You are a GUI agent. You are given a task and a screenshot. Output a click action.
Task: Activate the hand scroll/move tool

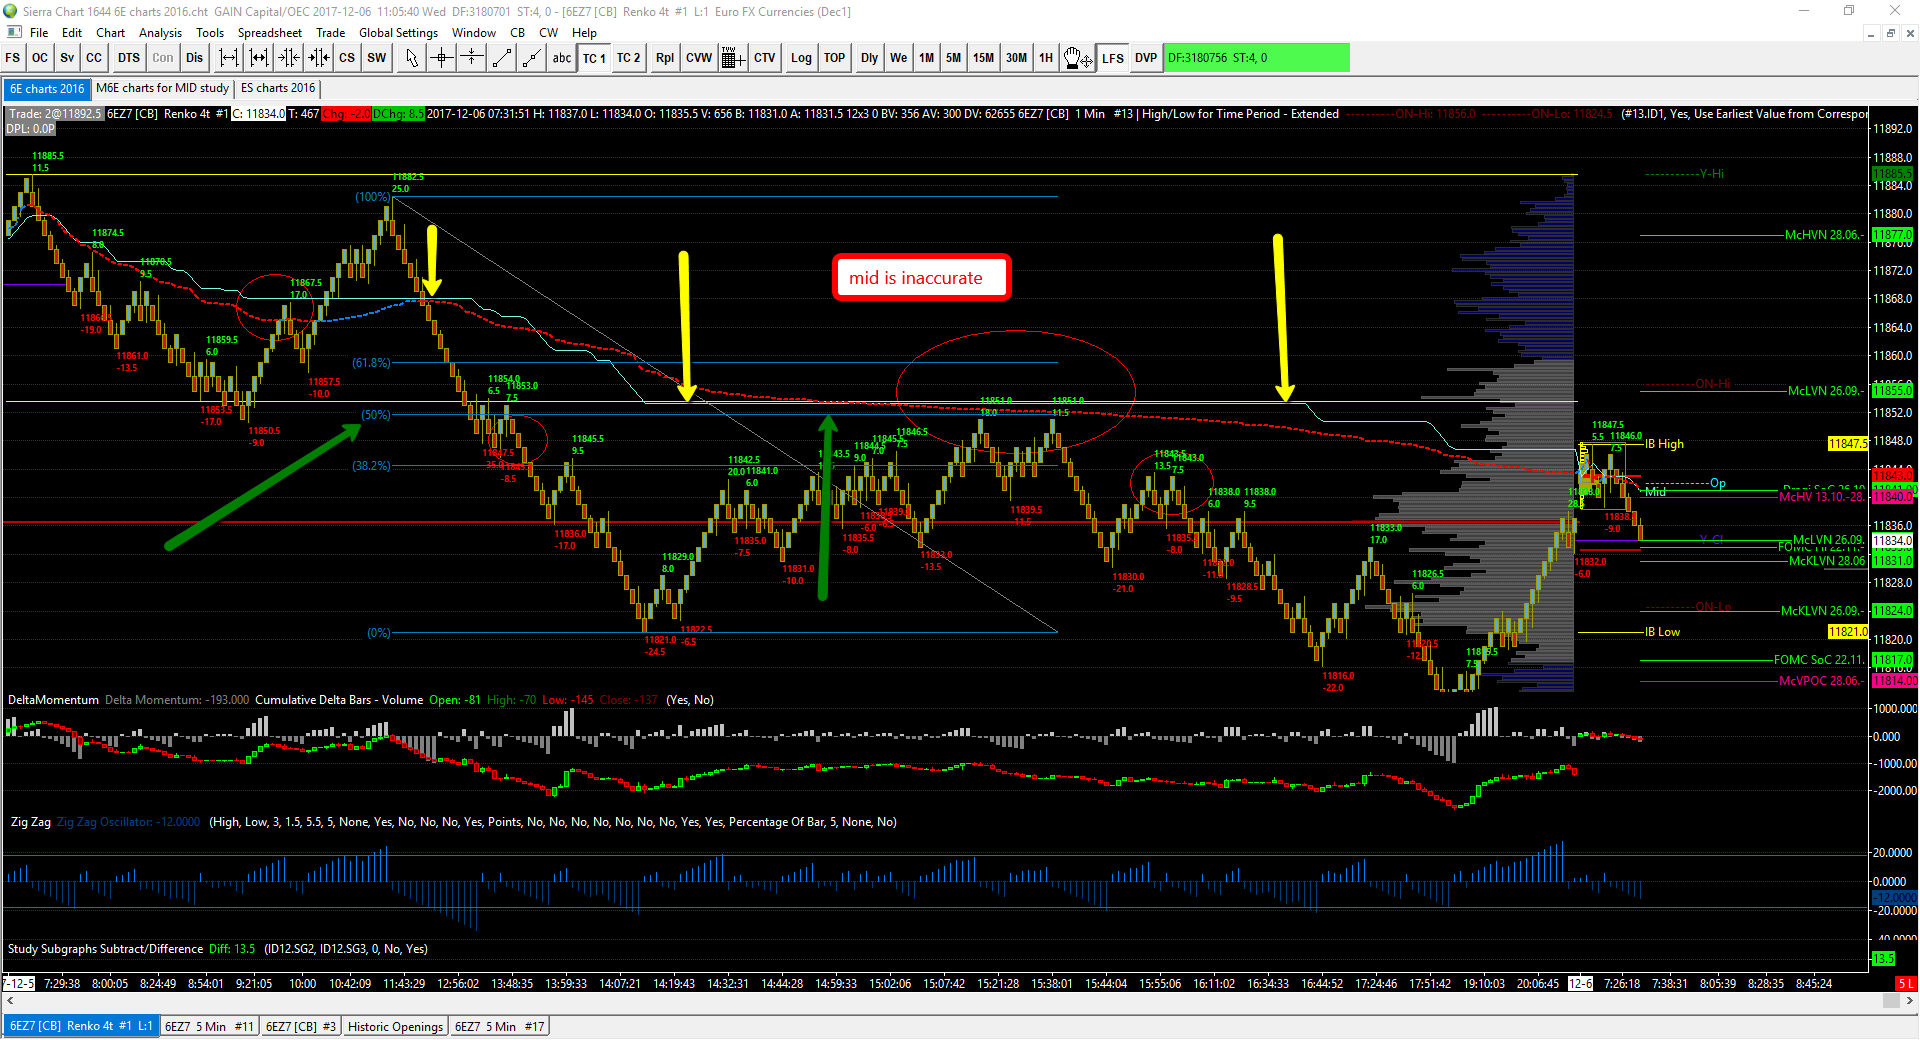point(1077,58)
